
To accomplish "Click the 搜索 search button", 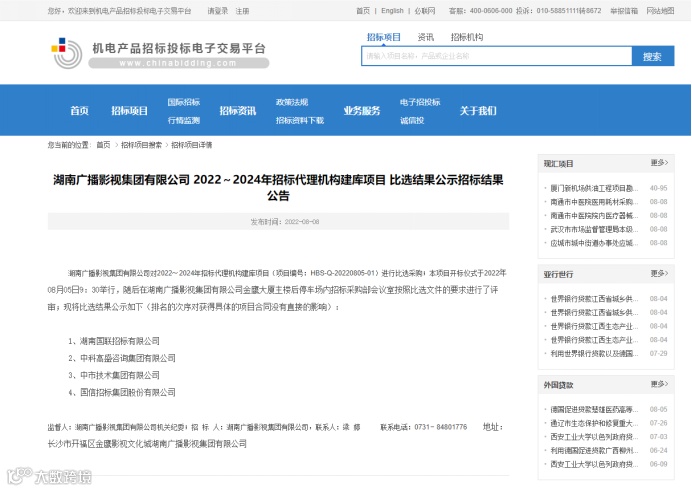I will coord(653,56).
